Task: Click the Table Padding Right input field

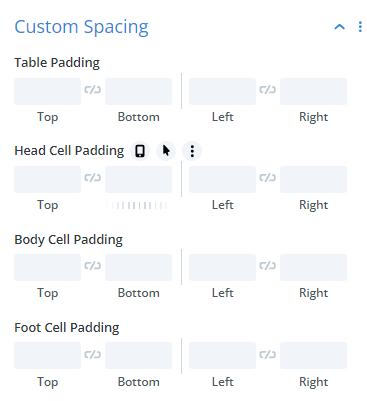Action: coord(313,91)
